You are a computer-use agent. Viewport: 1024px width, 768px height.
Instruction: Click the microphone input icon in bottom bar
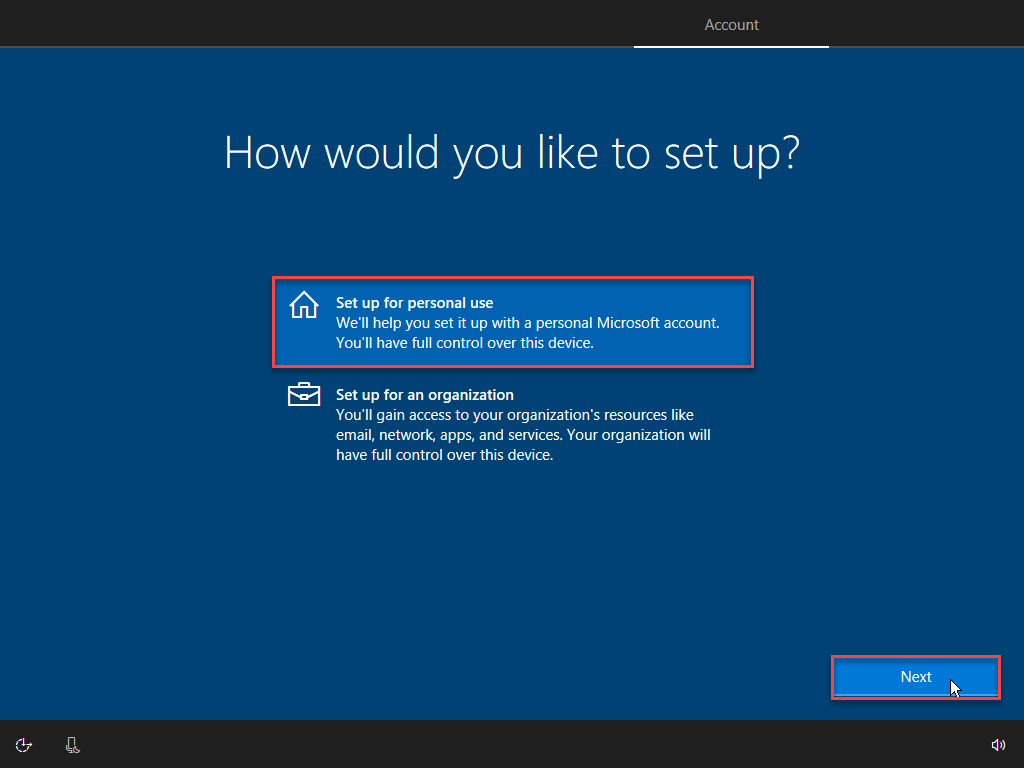(71, 745)
